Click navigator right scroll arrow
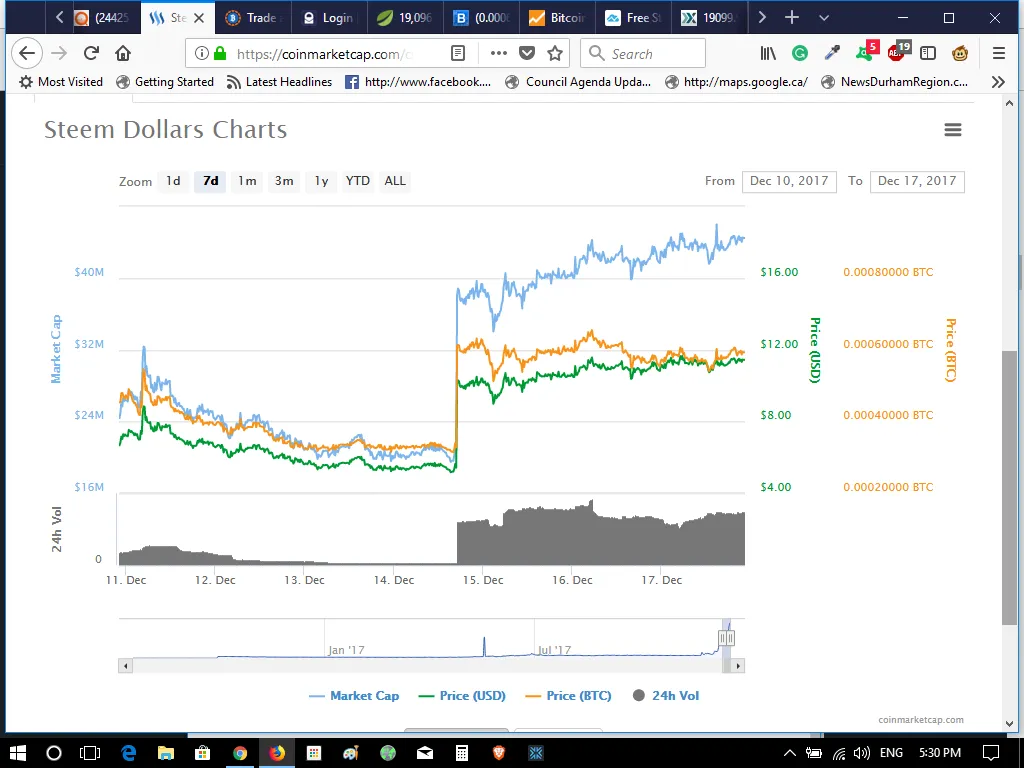 (738, 666)
